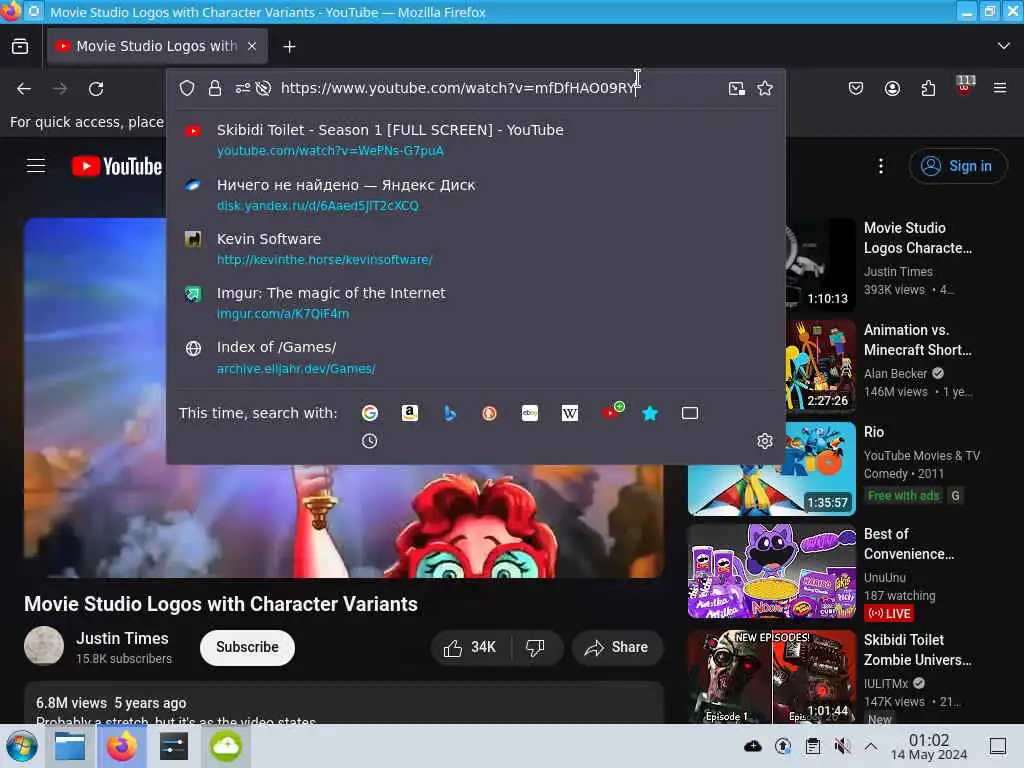The image size is (1024, 768).
Task: Subscribe to Justin Times
Action: point(248,647)
